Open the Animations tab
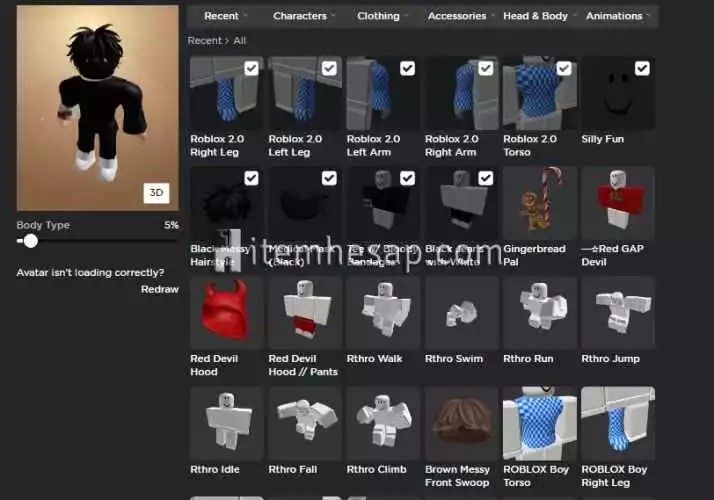The height and width of the screenshot is (500, 714). [617, 16]
